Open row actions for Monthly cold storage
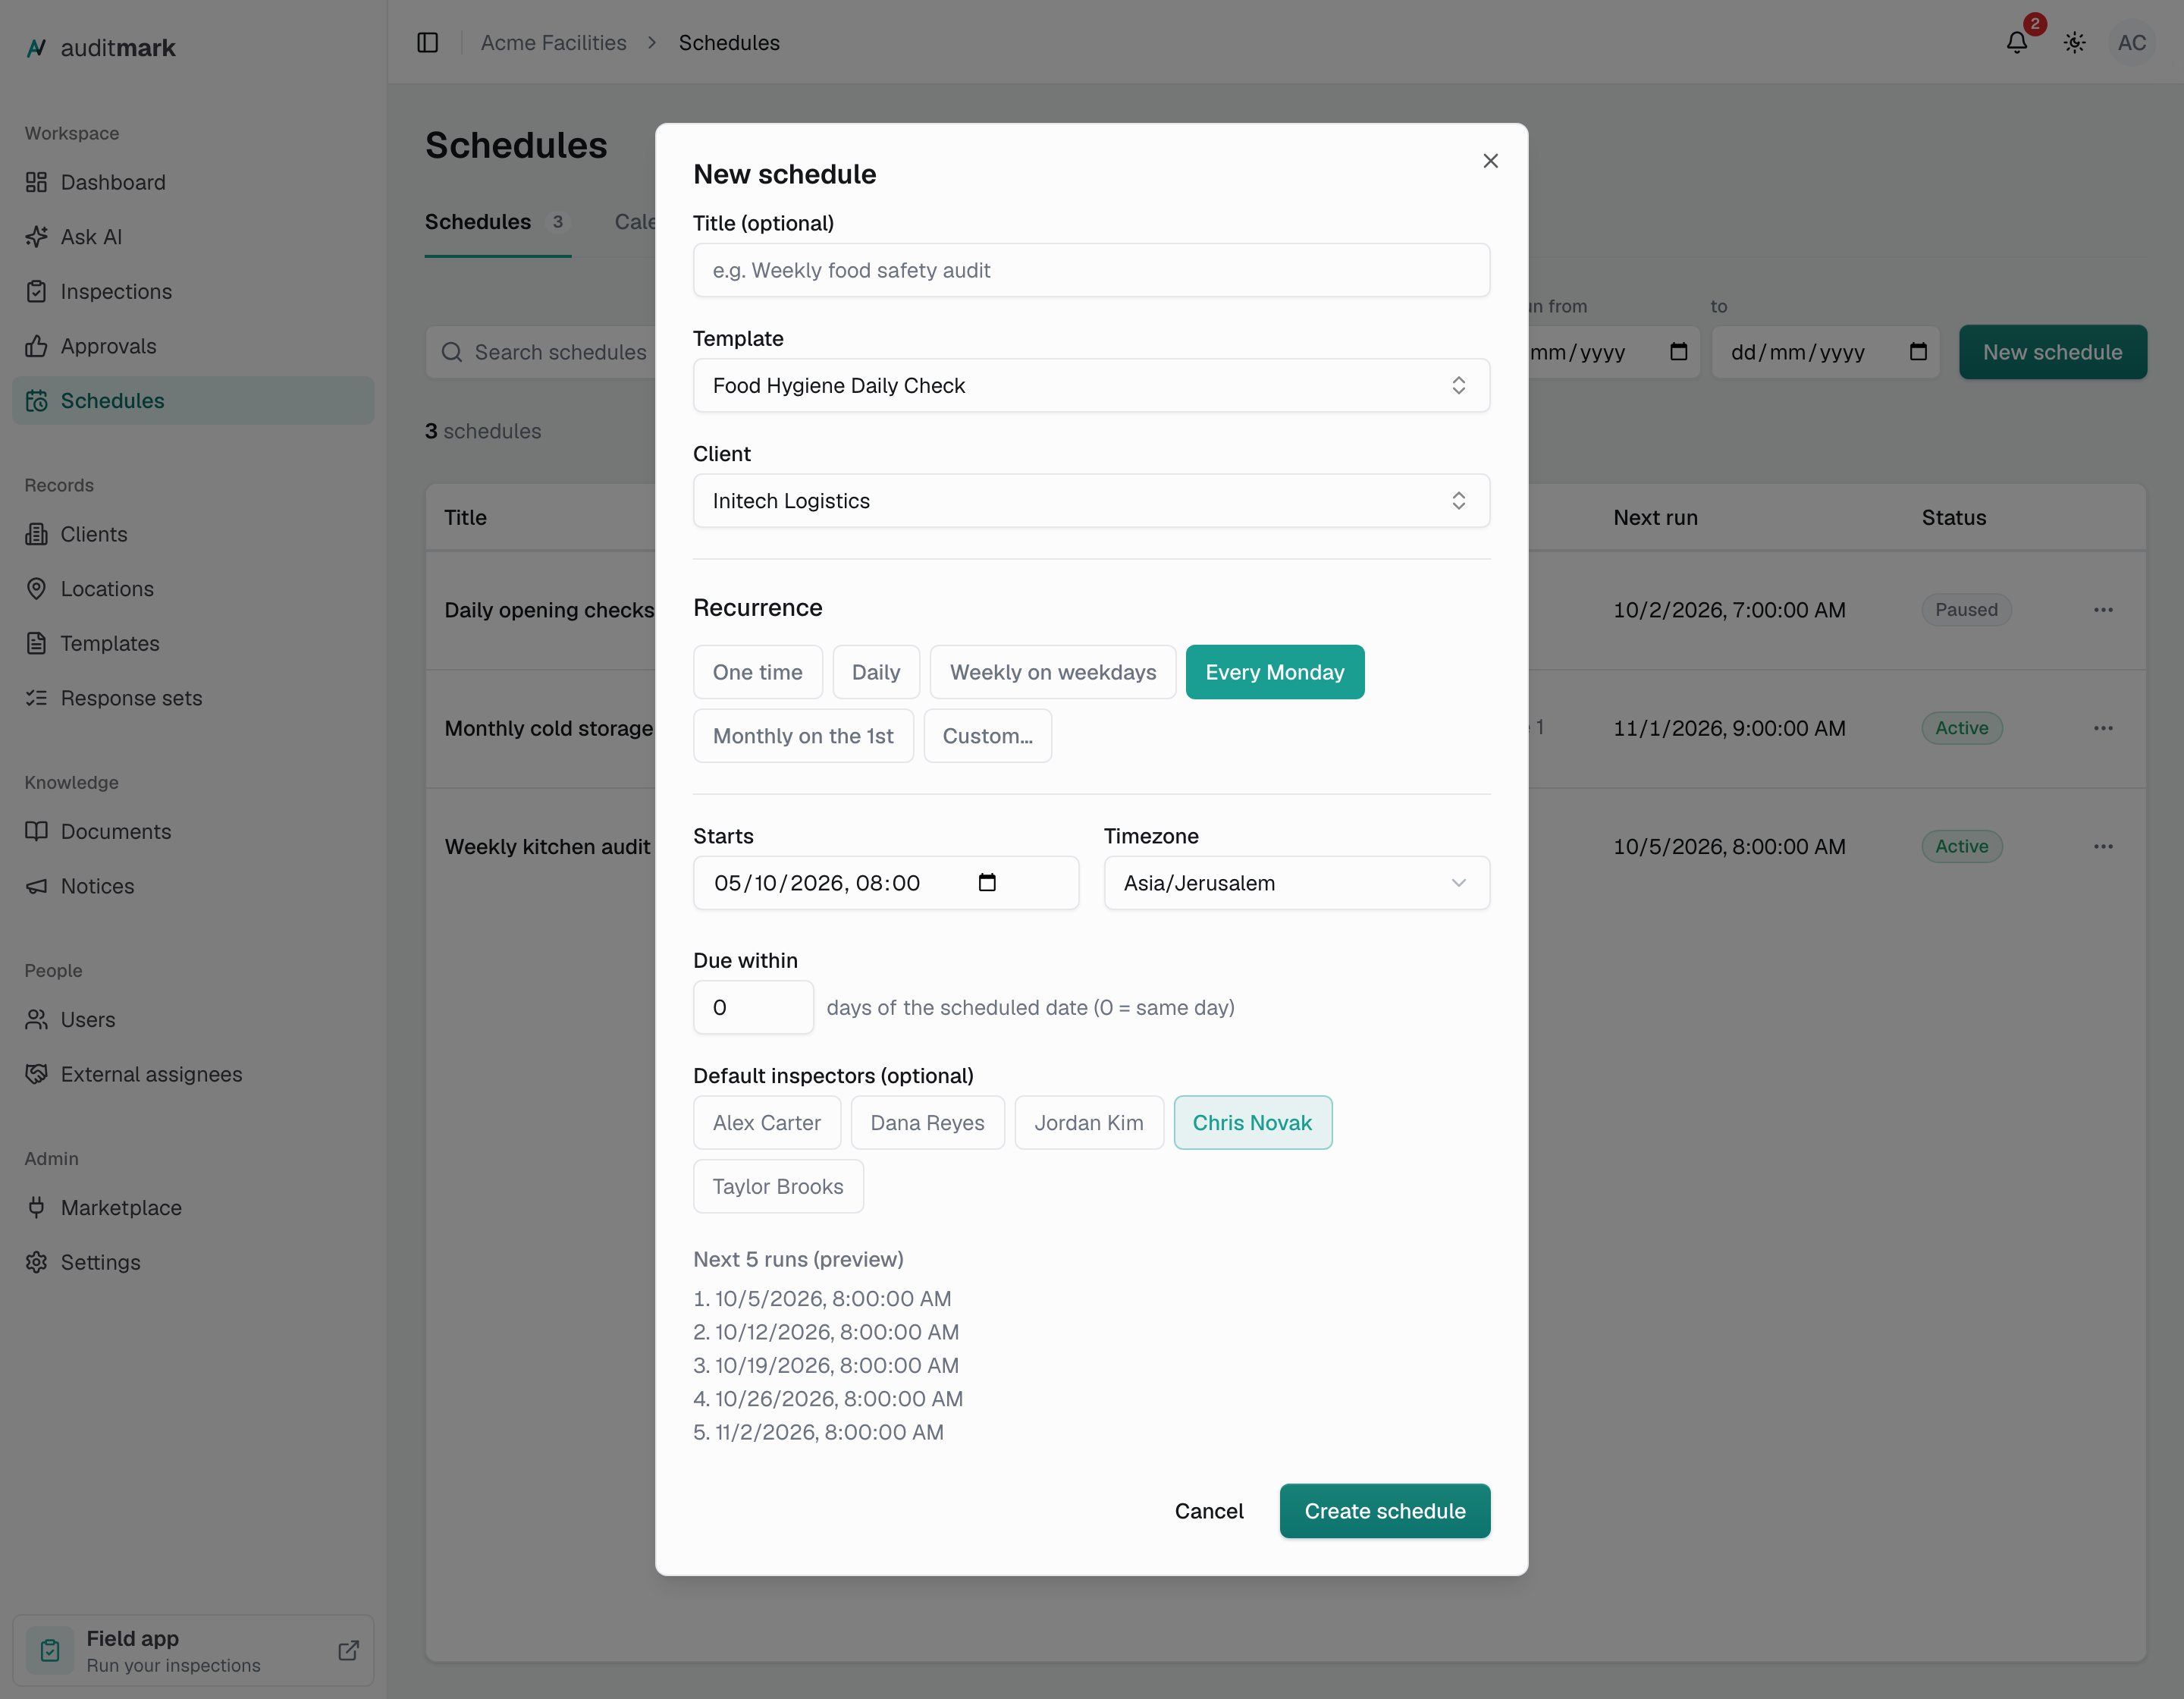 point(2103,728)
